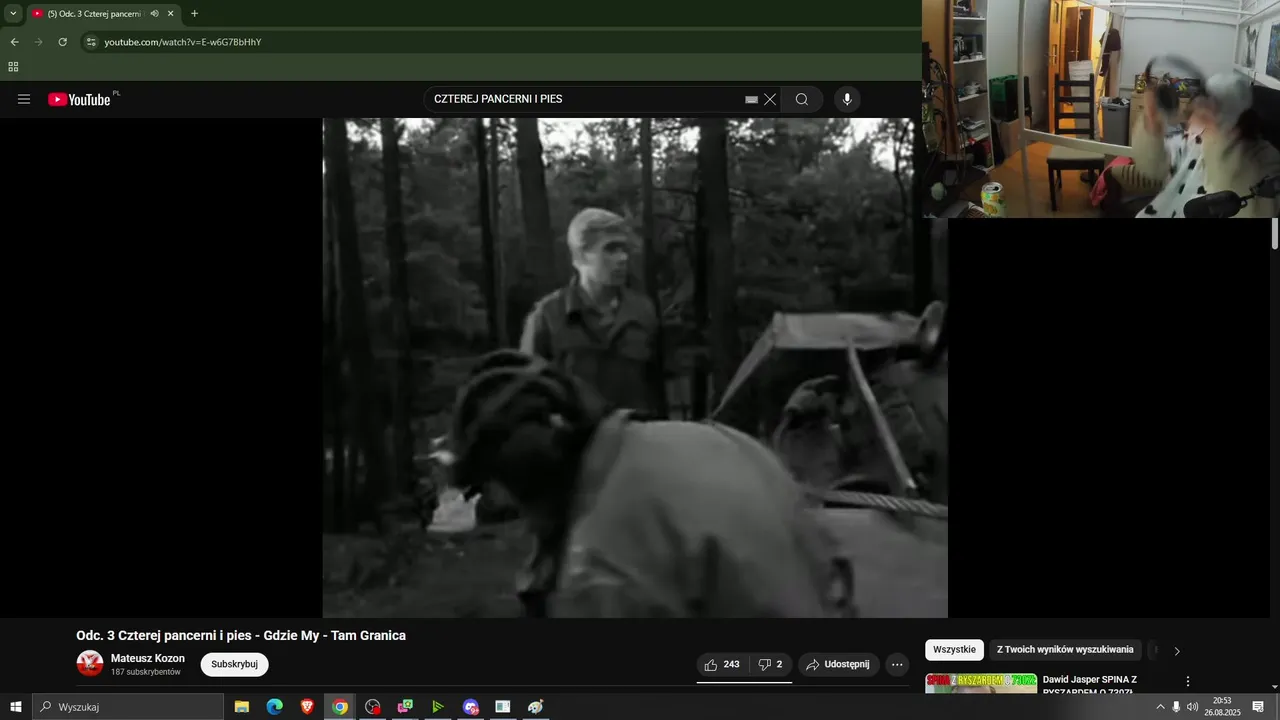Viewport: 1280px width, 720px height.
Task: Open the YouTube hamburger guide menu
Action: pos(24,99)
